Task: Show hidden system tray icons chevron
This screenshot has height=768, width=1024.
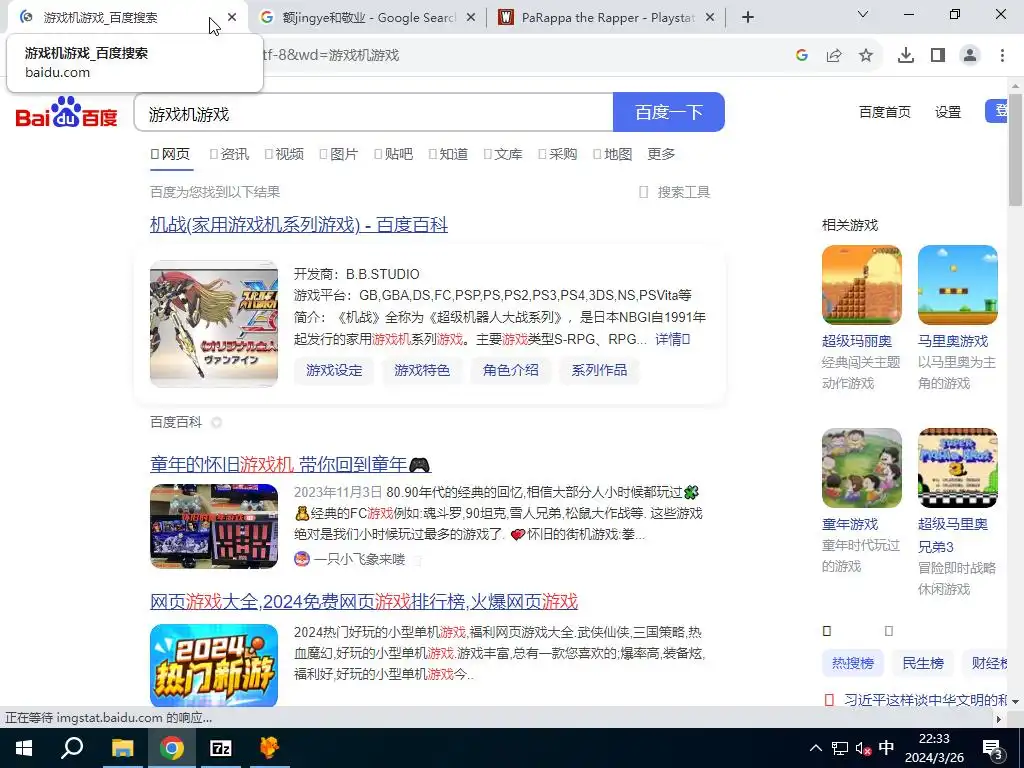Action: coord(816,748)
